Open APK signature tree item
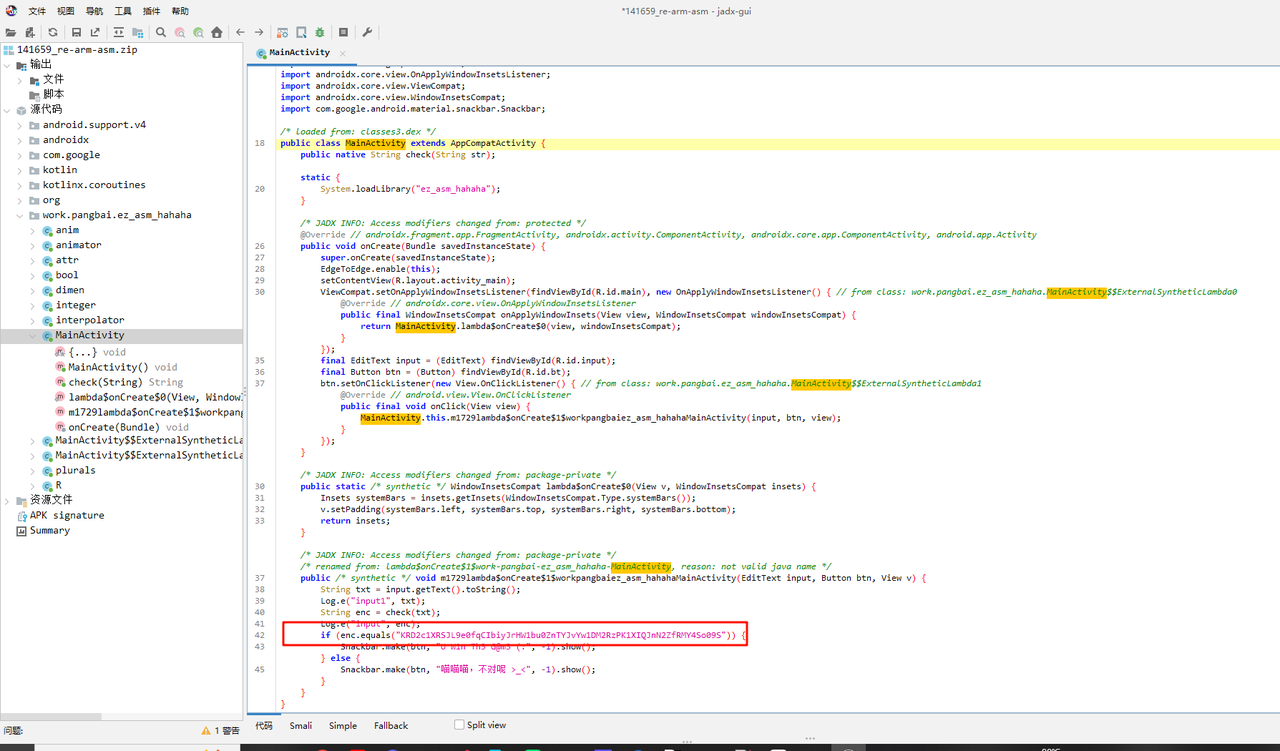This screenshot has width=1280, height=751. click(60, 515)
